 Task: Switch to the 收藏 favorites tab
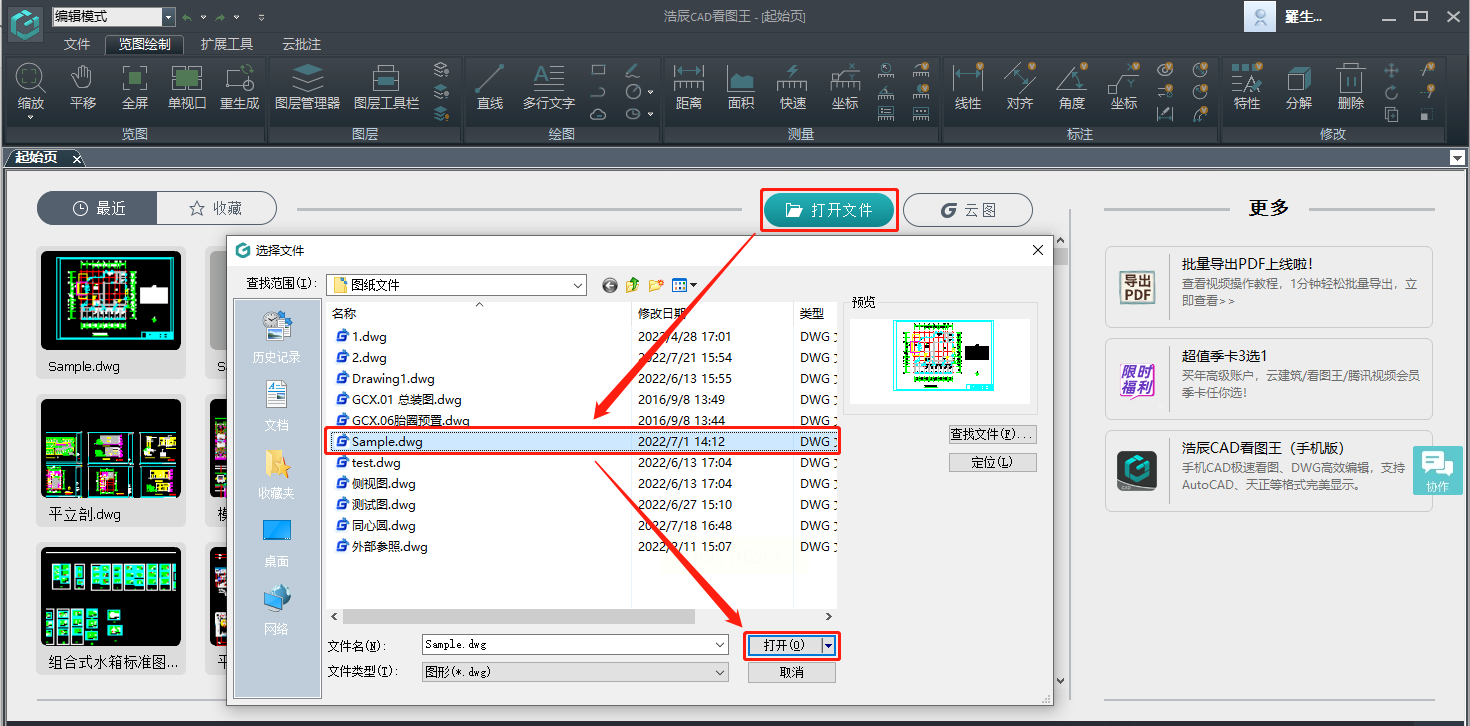coord(216,208)
